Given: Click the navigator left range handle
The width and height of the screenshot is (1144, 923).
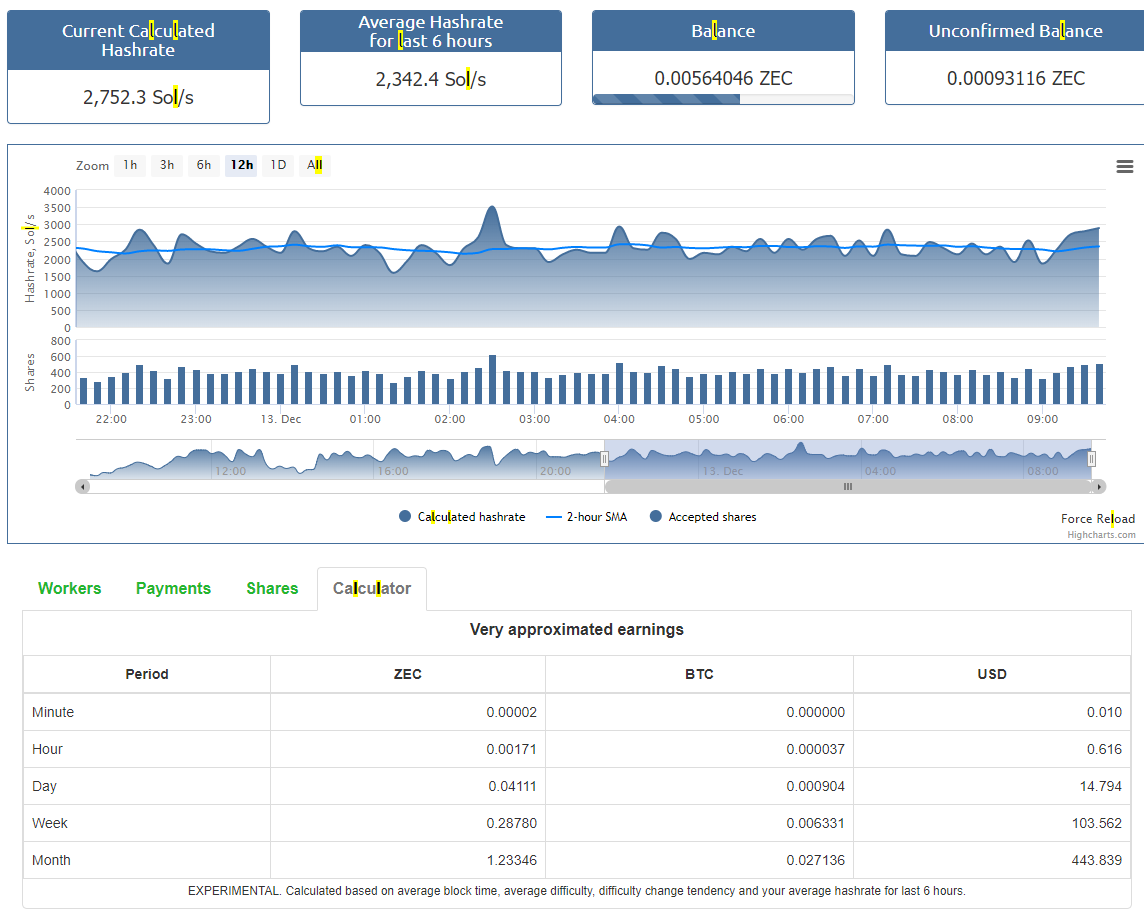Looking at the screenshot, I should point(604,459).
